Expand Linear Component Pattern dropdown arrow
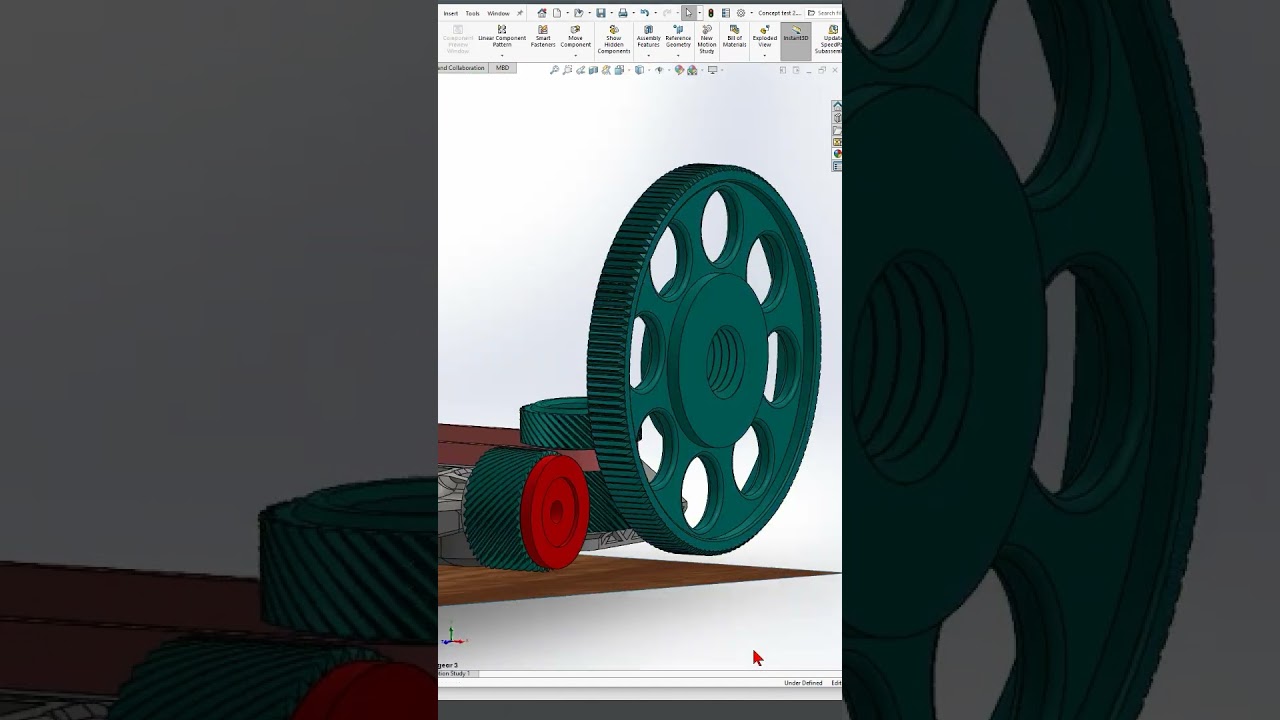 502,55
